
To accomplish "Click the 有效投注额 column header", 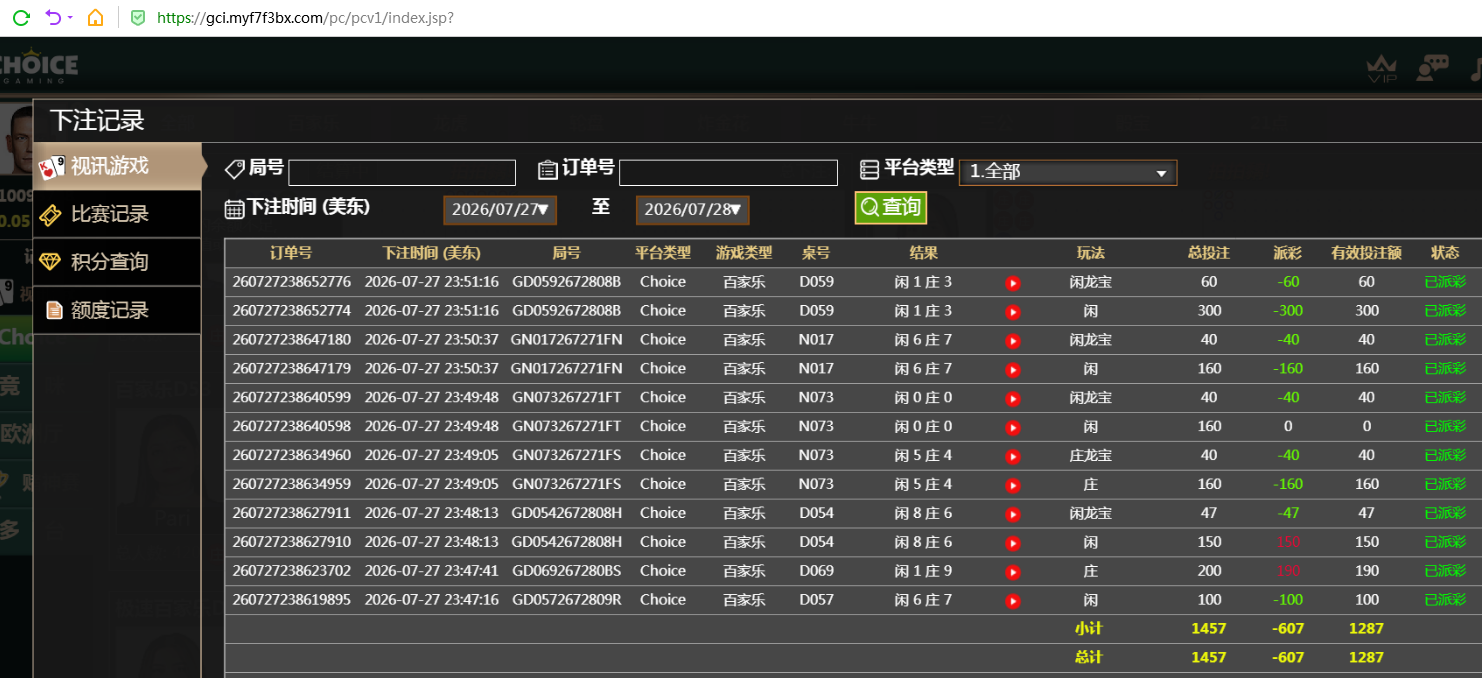I will tap(1366, 253).
